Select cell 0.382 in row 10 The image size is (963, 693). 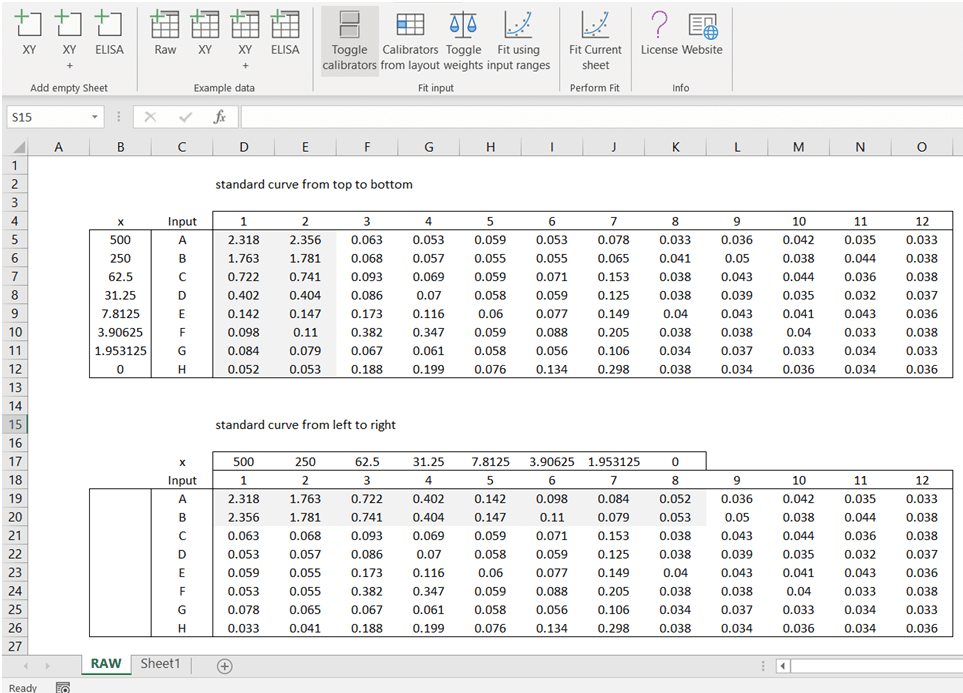coord(367,332)
